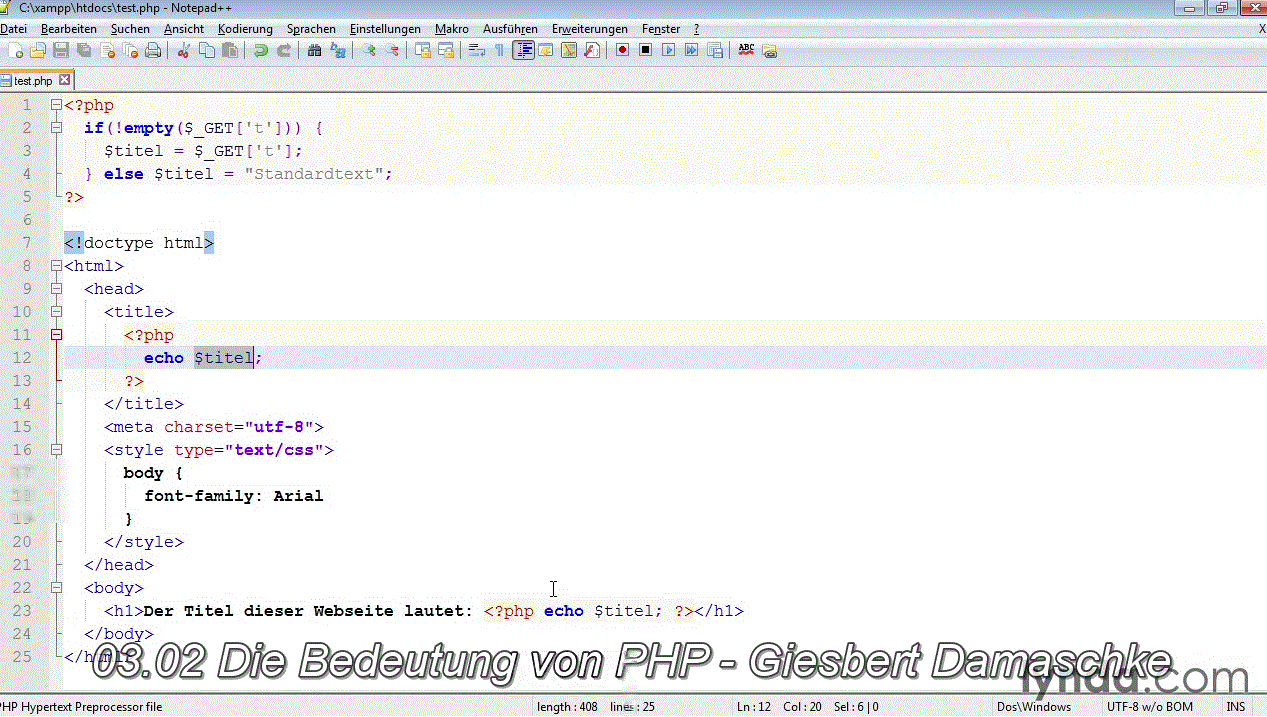The height and width of the screenshot is (717, 1267).
Task: Open the Datei menu
Action: [12, 29]
